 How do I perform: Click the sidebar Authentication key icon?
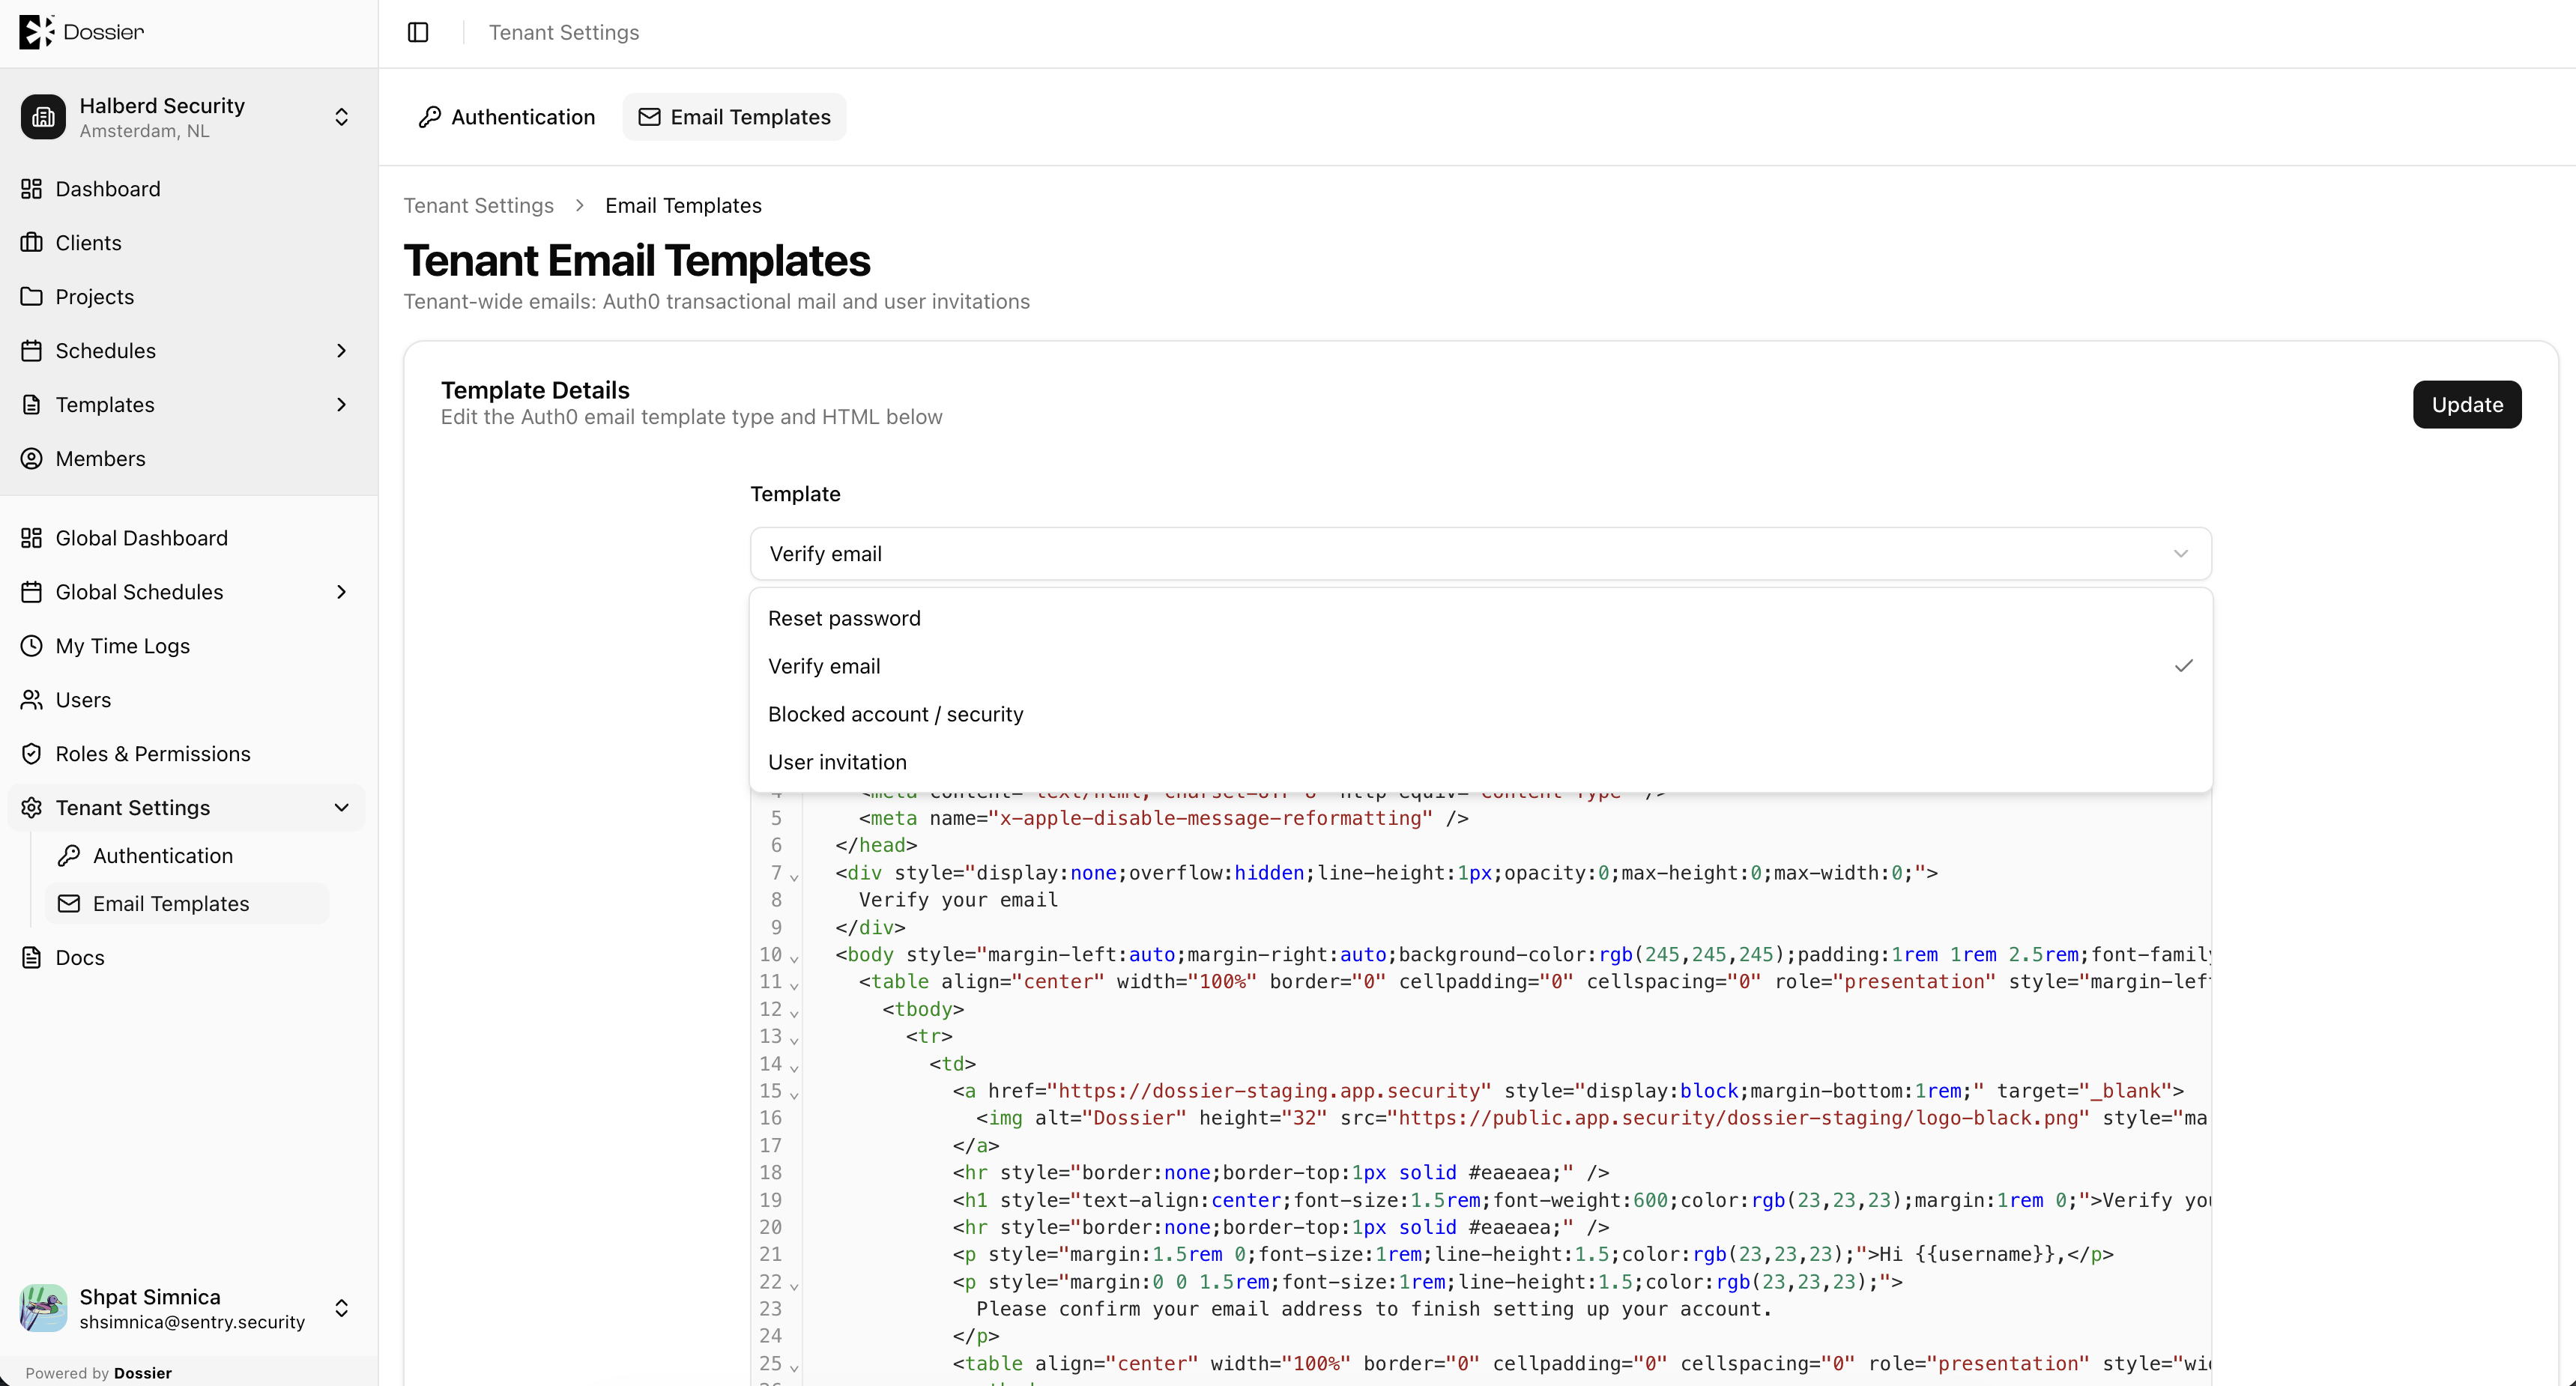coord(69,856)
